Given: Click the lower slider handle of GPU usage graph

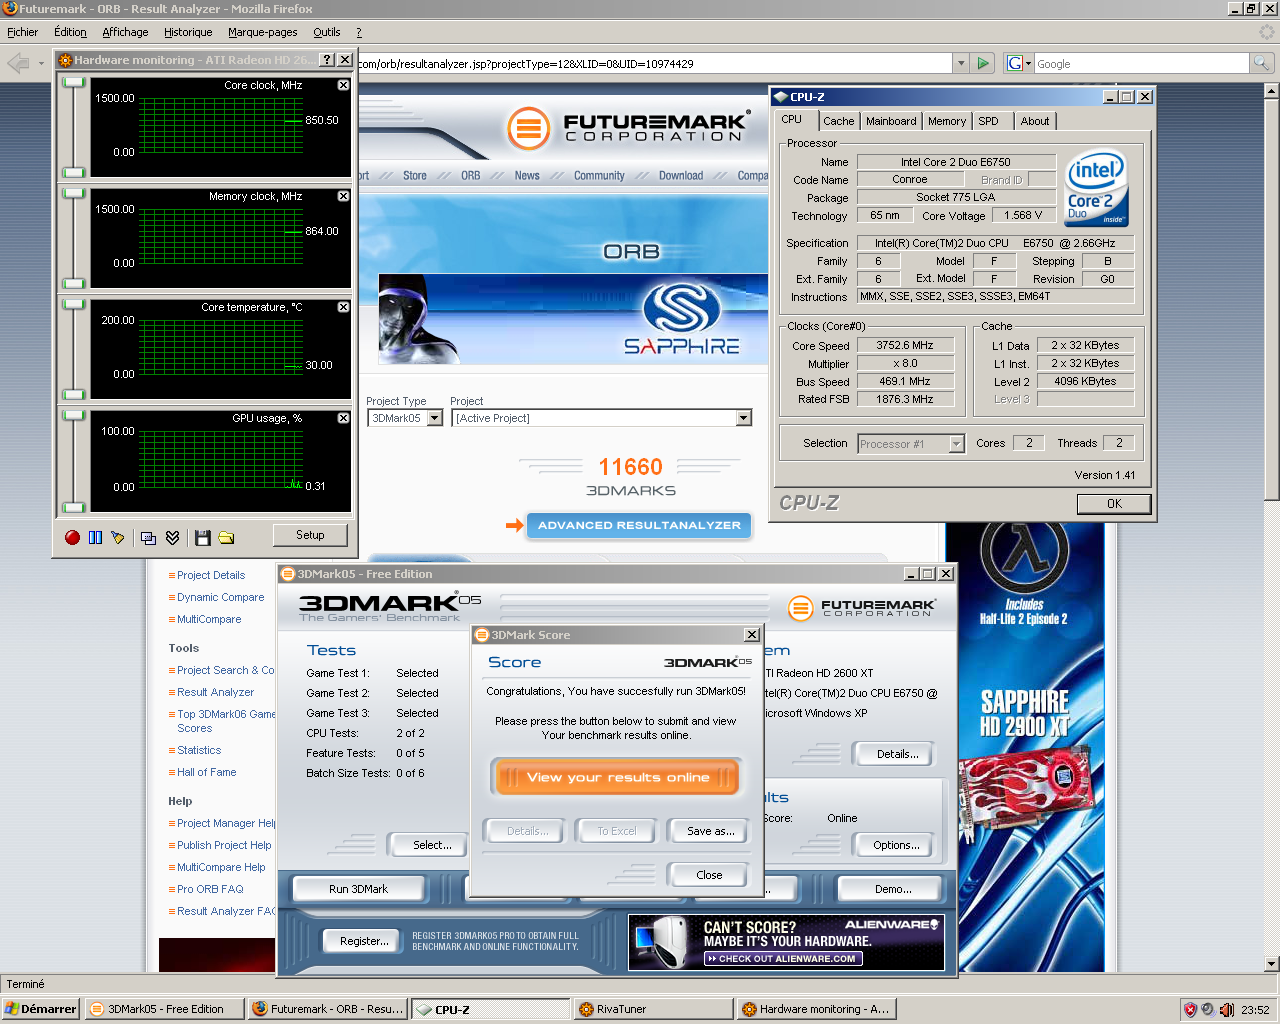Looking at the screenshot, I should point(74,507).
